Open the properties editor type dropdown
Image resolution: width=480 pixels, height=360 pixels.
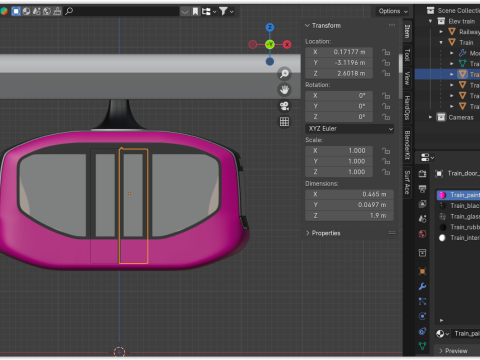click(x=427, y=157)
